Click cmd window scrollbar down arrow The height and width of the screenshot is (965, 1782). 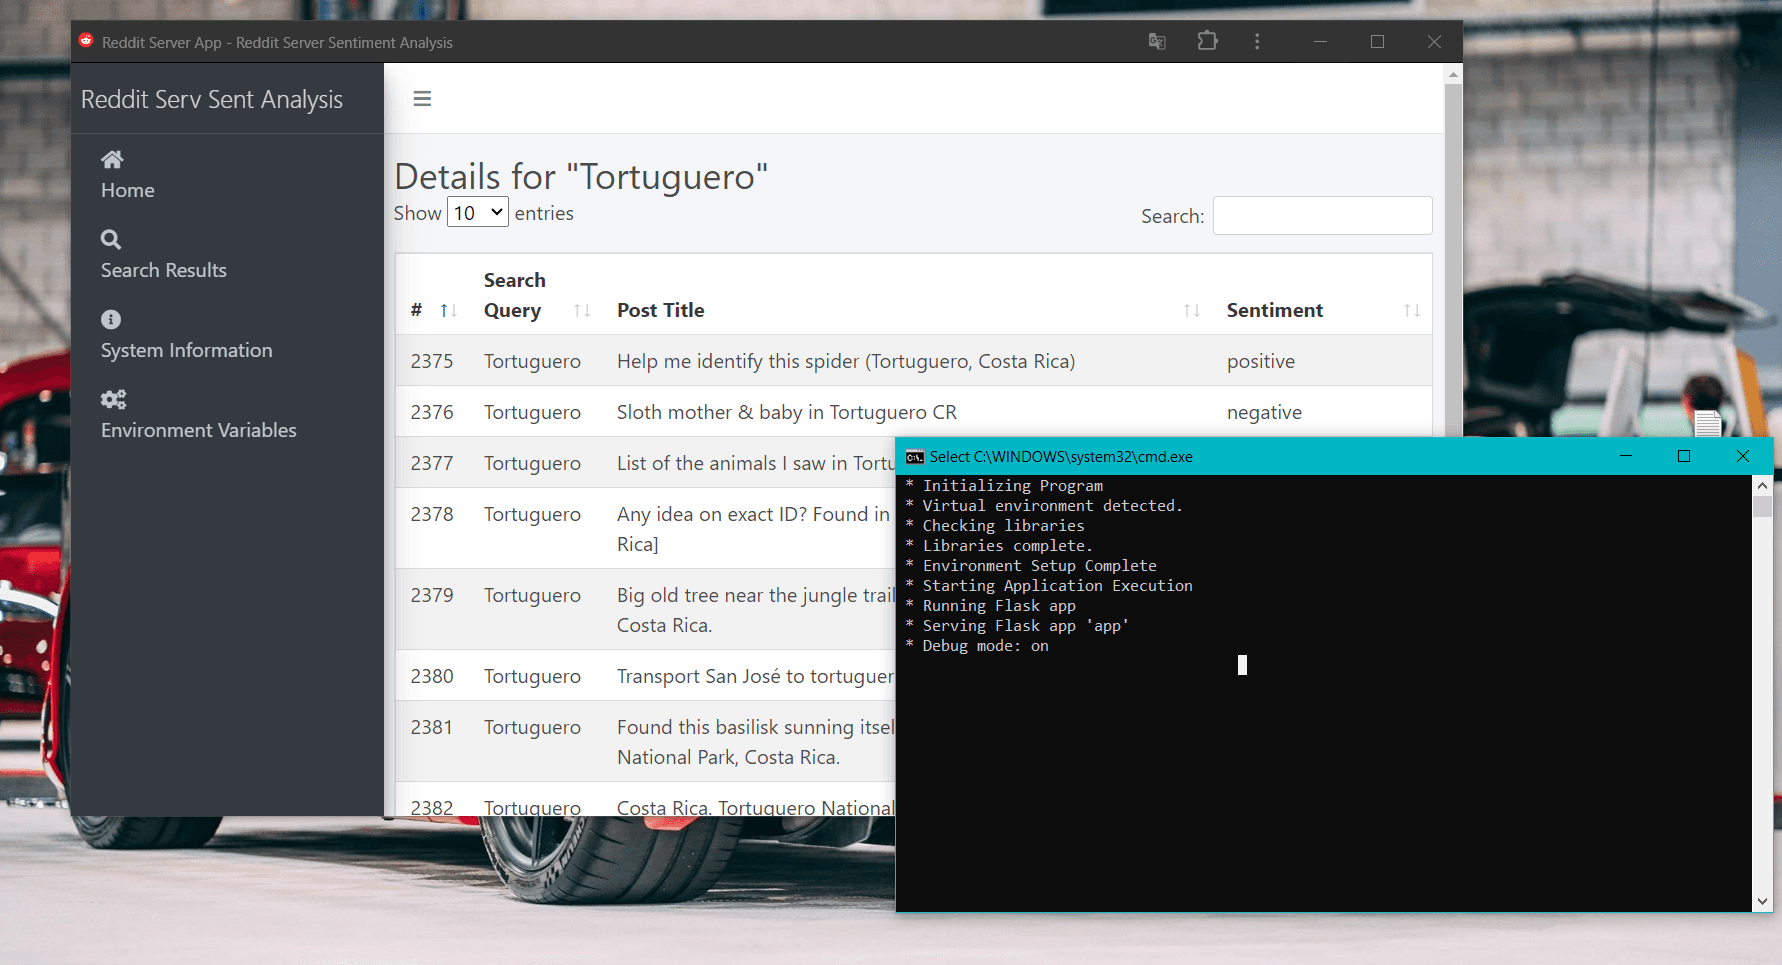(1762, 901)
